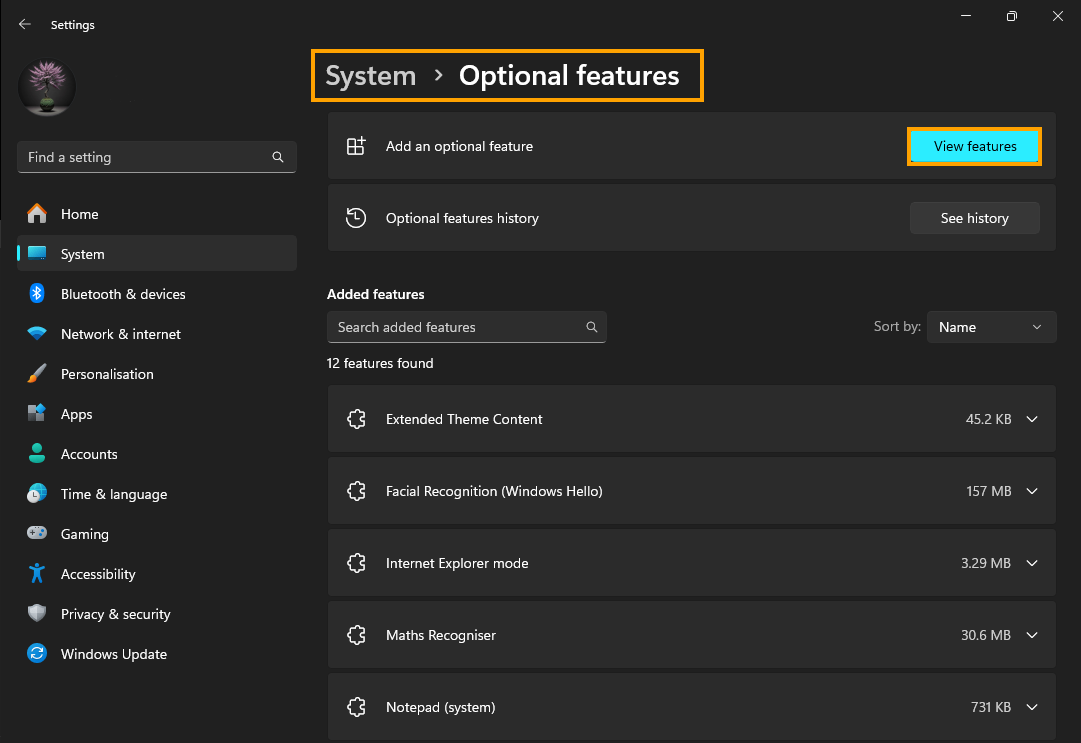Click the magnifier icon in Find a setting
Viewport: 1081px width, 743px height.
tap(278, 157)
